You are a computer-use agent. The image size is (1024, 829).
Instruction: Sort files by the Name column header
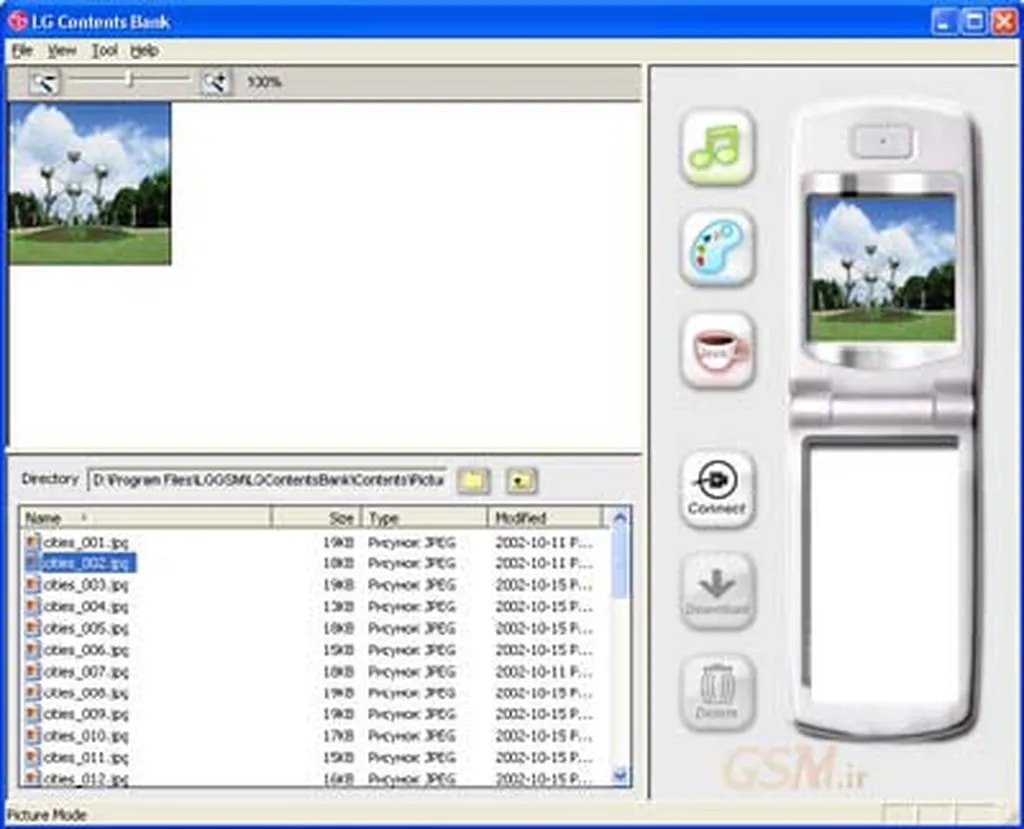pyautogui.click(x=45, y=518)
